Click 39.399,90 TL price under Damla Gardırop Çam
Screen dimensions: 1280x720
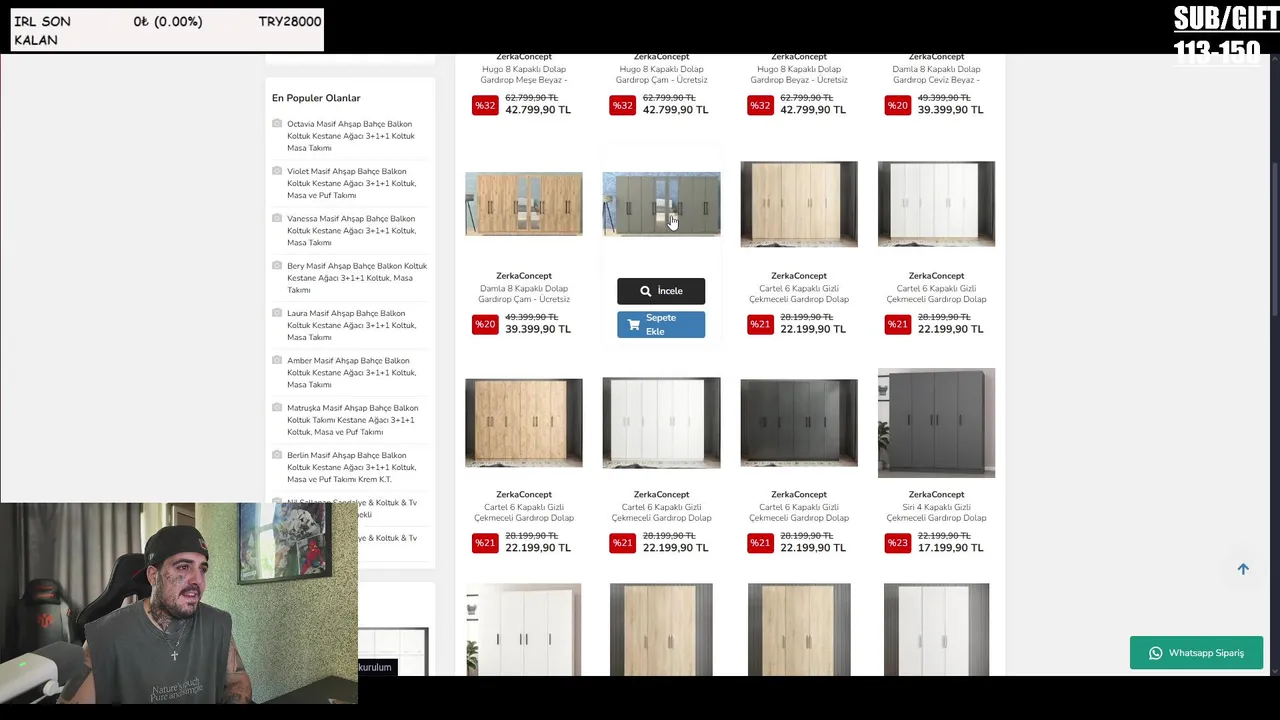tap(538, 329)
